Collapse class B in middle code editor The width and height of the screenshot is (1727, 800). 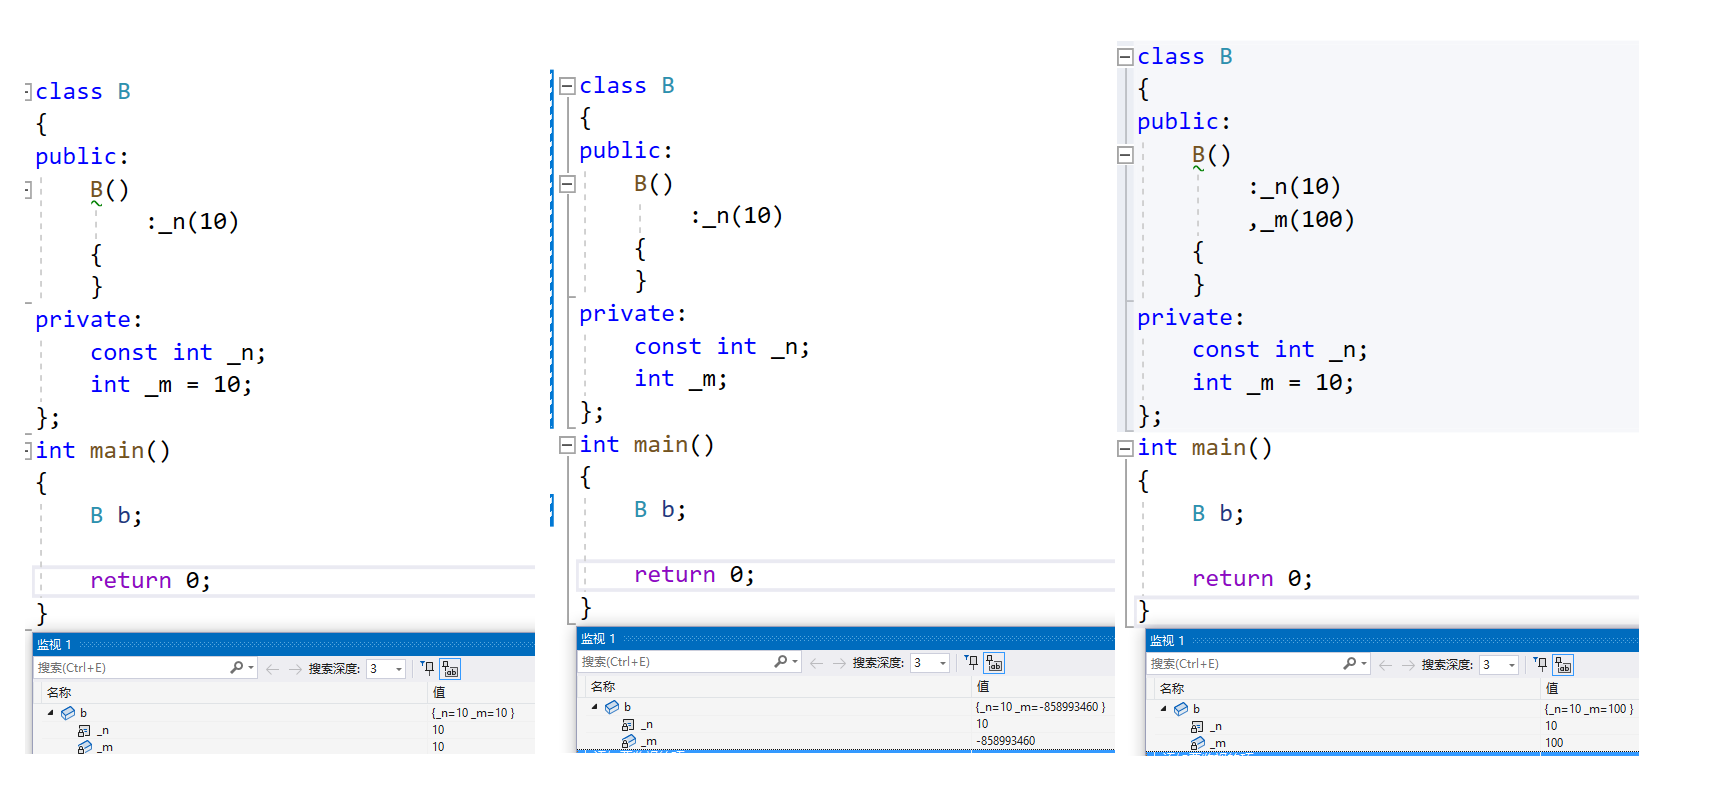[567, 86]
